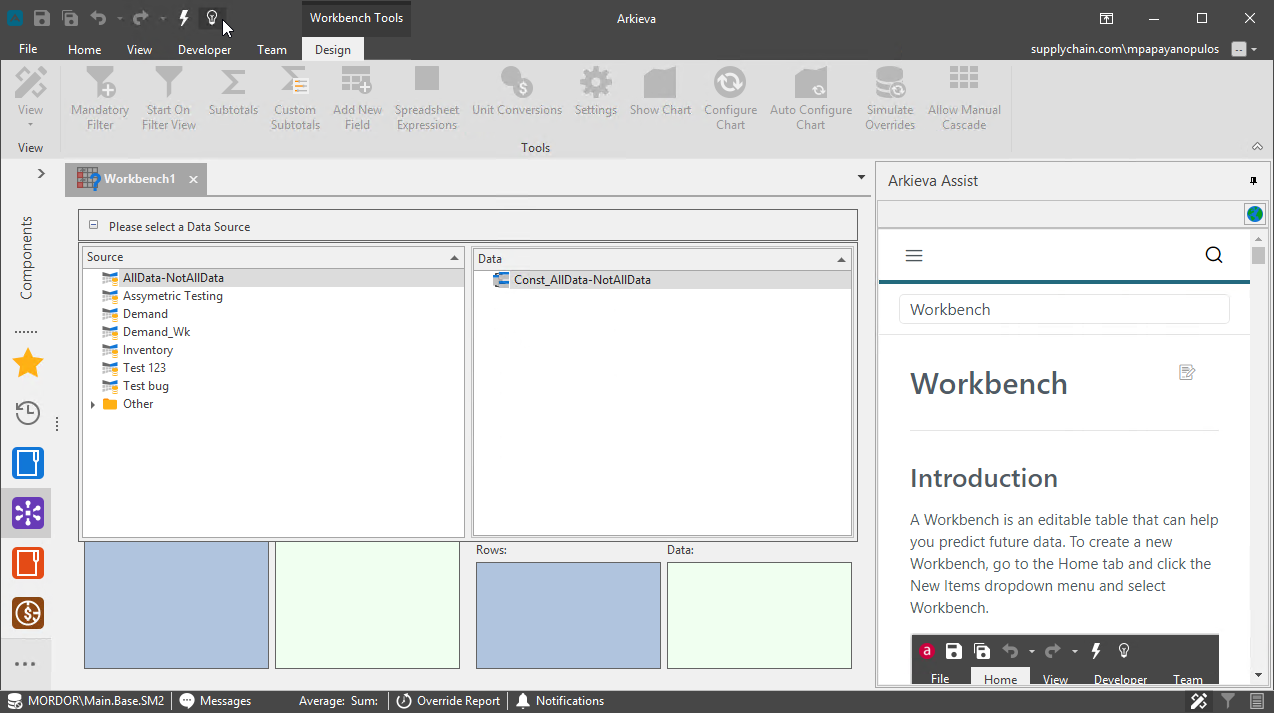Click the blue book sidebar icon
The height and width of the screenshot is (713, 1274).
pos(27,463)
